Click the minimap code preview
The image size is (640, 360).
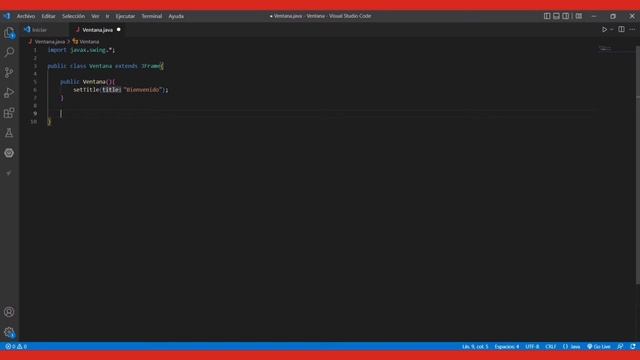[x=605, y=49]
